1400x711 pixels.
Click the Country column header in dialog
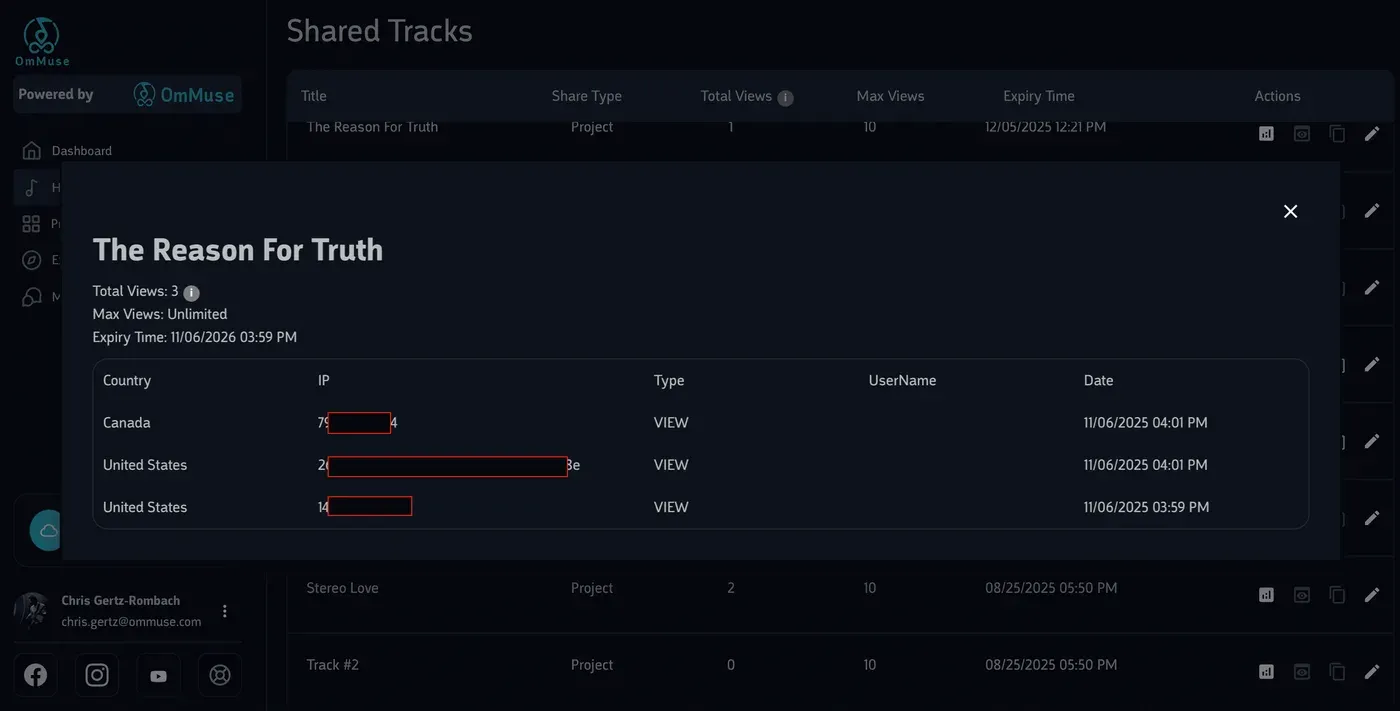(x=127, y=380)
